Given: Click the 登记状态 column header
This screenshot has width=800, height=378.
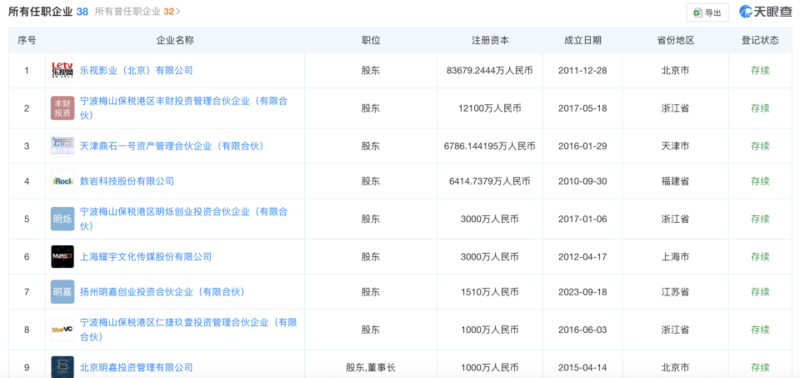Looking at the screenshot, I should (760, 40).
